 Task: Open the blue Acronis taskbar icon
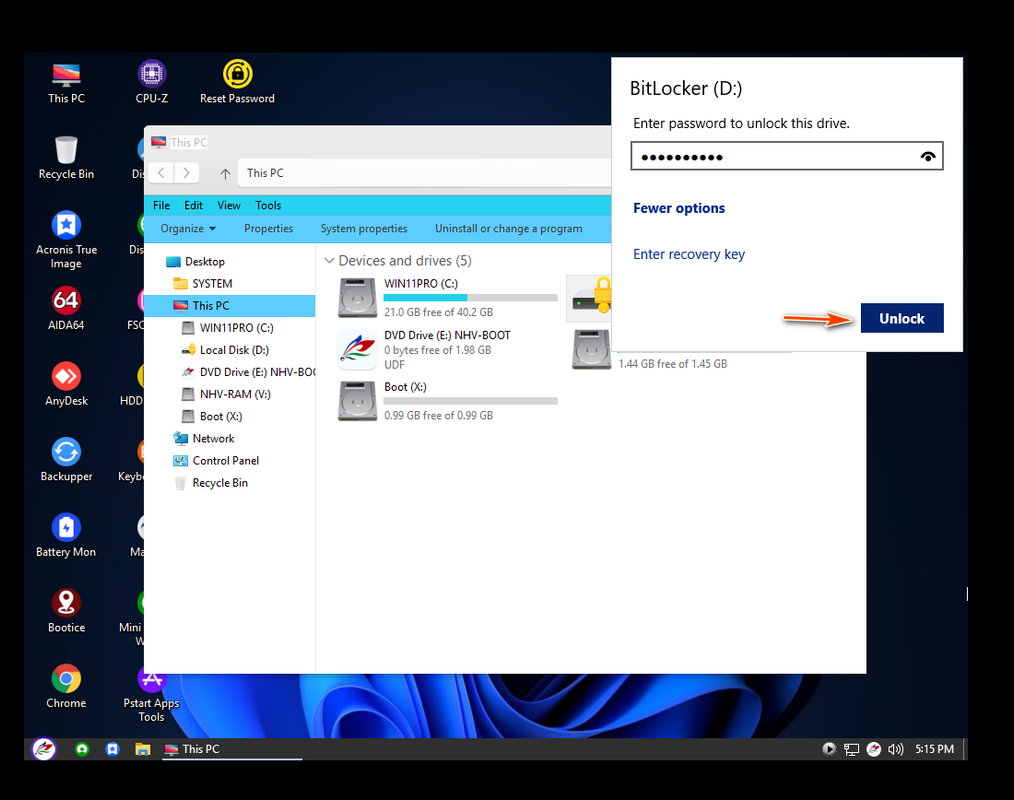(113, 749)
